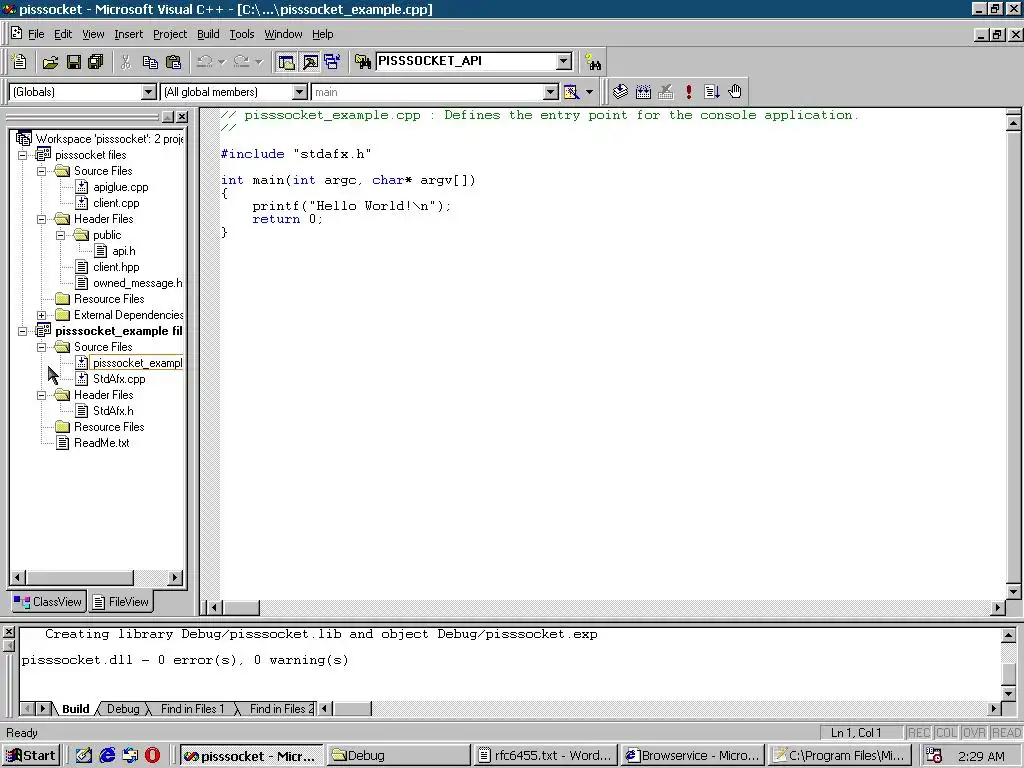
Task: Click the Save All icon
Action: (96, 62)
